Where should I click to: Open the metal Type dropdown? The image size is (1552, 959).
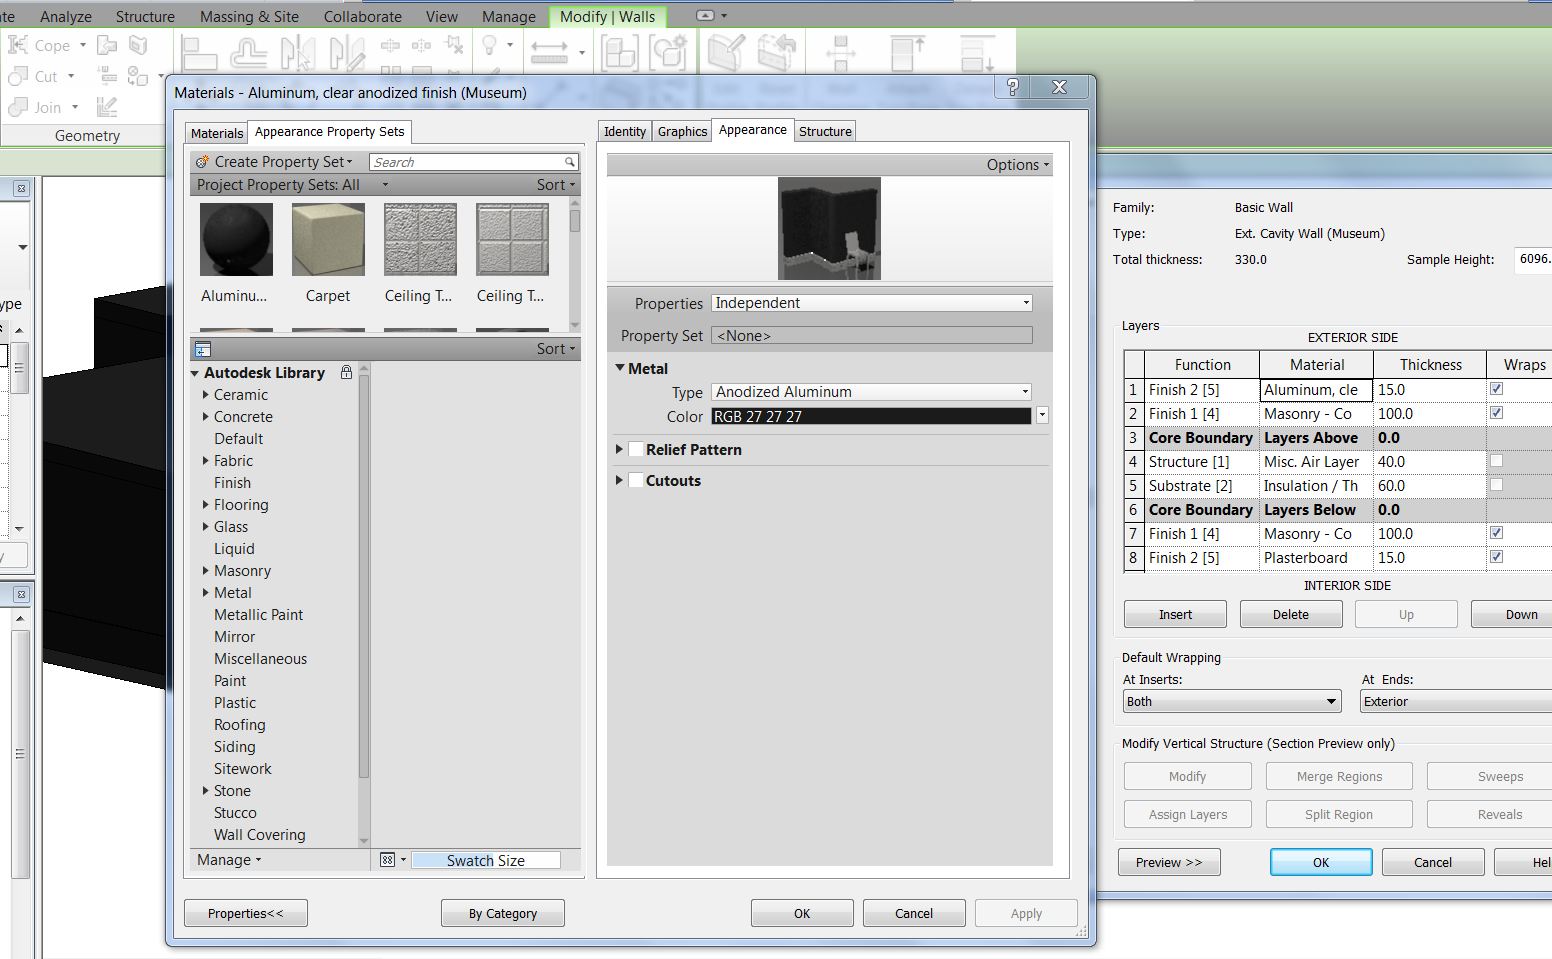1025,392
